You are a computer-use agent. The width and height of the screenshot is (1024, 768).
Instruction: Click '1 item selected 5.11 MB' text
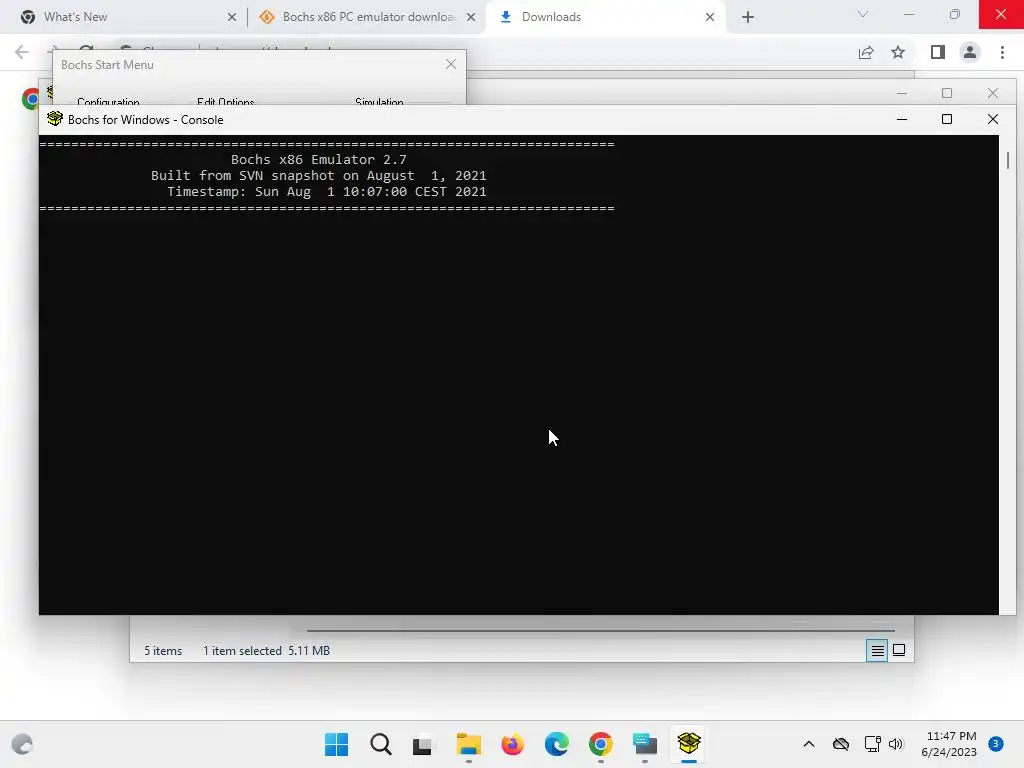coord(266,651)
